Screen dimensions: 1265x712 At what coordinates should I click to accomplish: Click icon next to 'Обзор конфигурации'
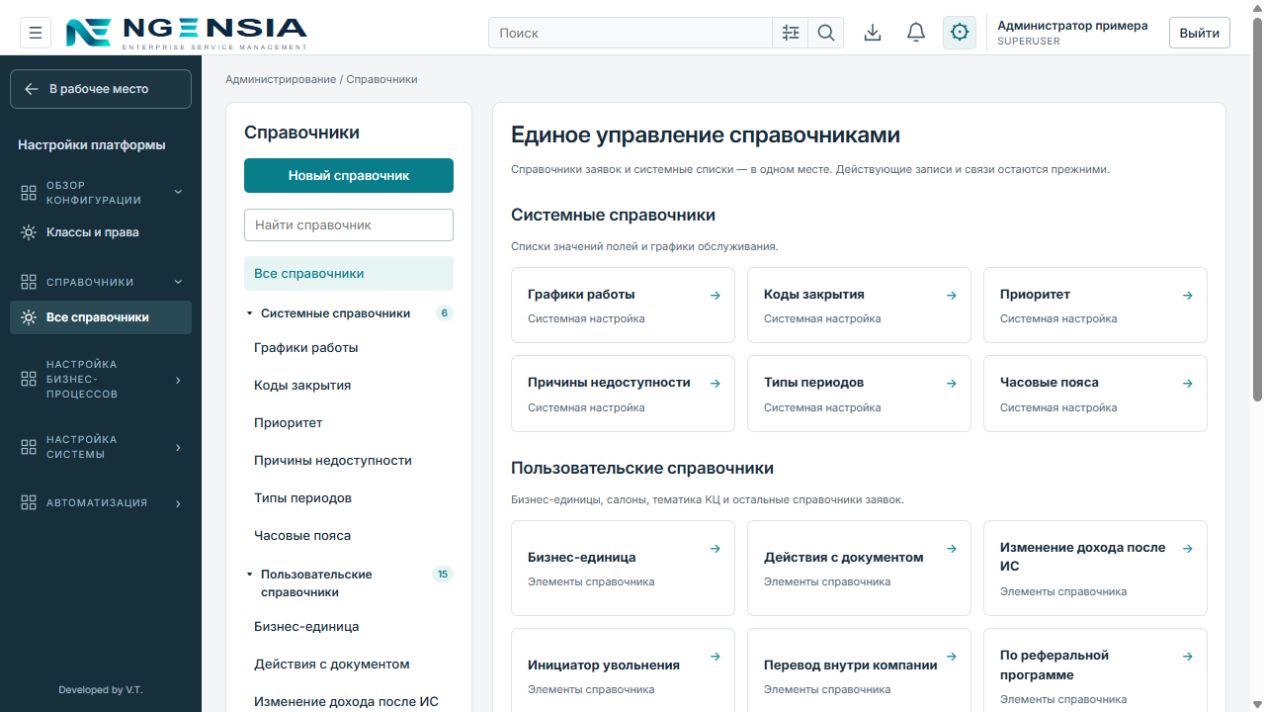point(28,193)
